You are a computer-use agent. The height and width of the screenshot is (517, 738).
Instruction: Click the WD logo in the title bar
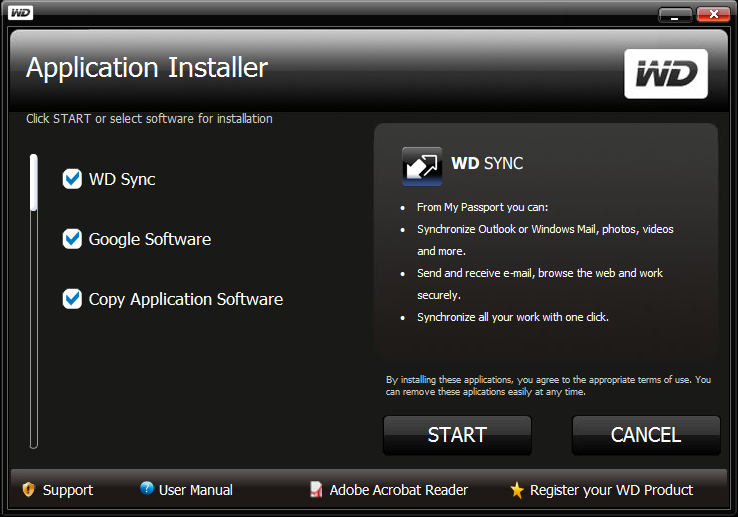[x=21, y=13]
